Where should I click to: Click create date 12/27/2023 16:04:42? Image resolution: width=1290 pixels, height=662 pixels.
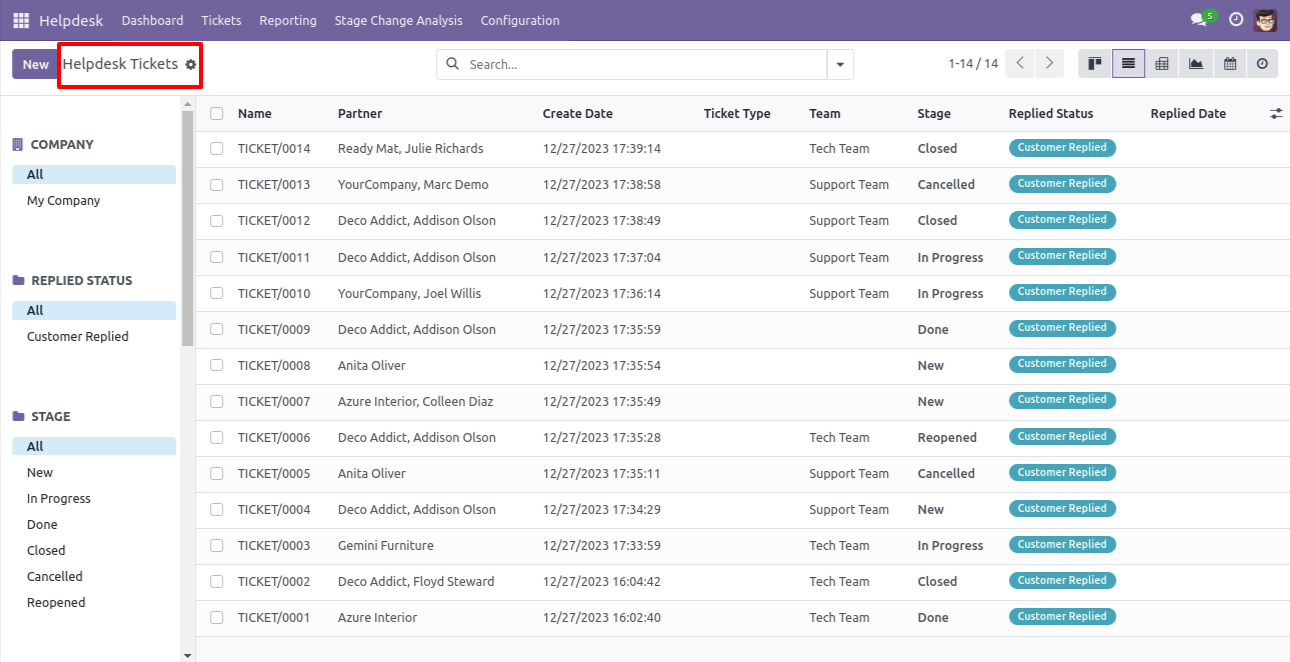pos(602,581)
